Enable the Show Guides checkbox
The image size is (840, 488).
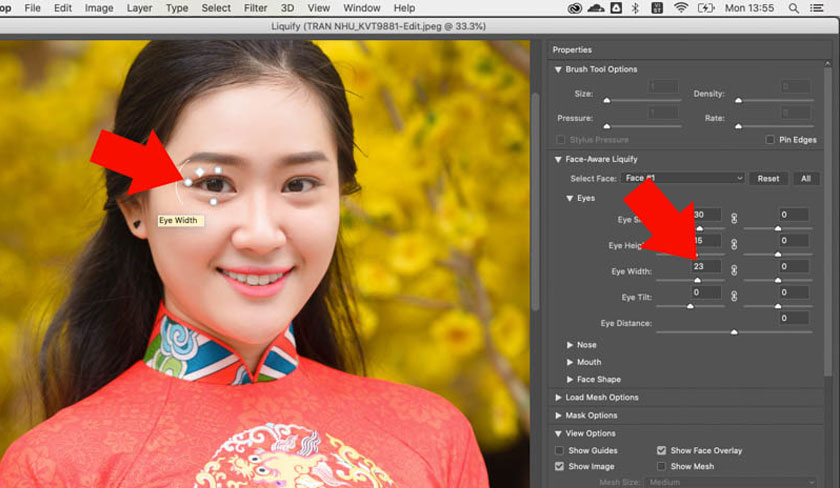pos(559,450)
